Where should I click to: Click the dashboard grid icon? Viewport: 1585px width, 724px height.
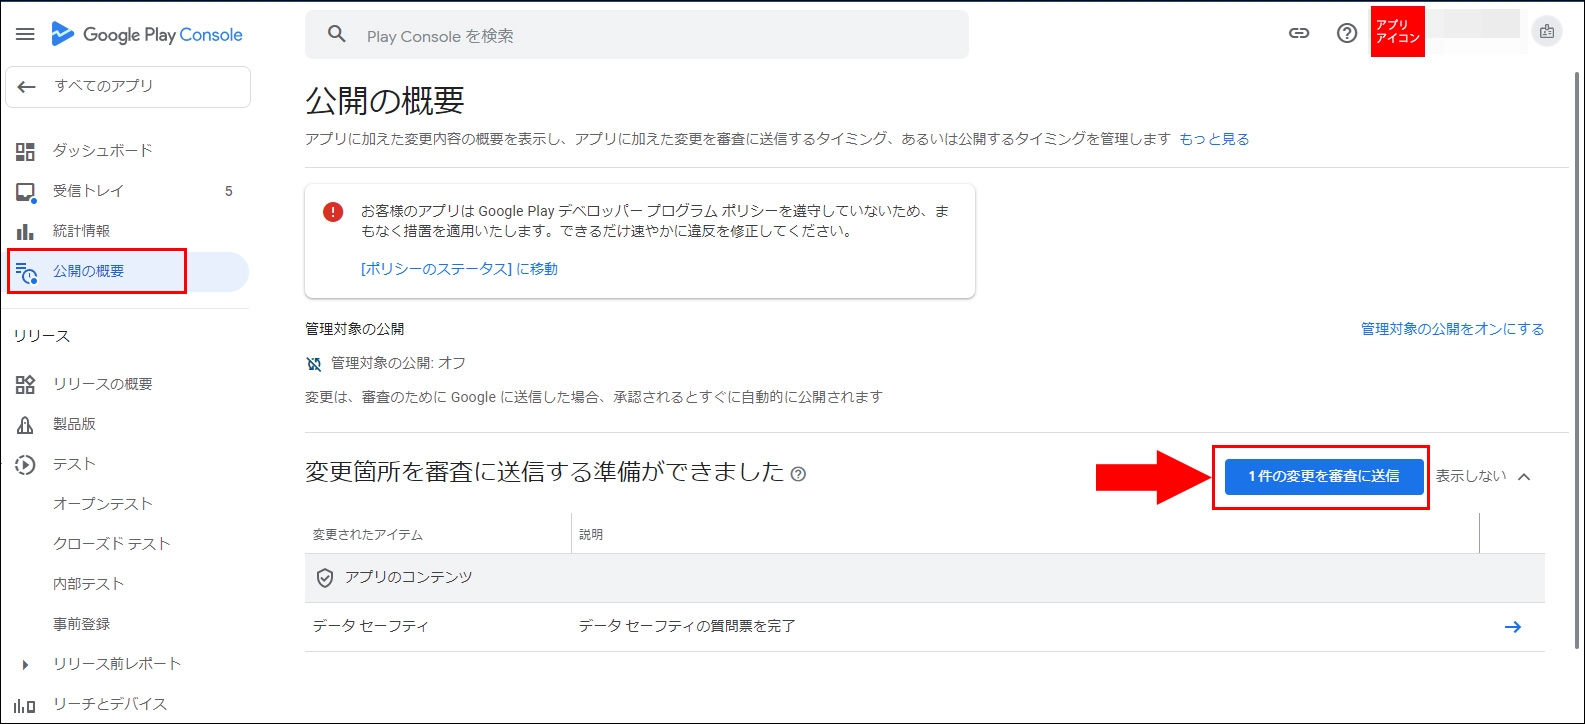pyautogui.click(x=25, y=151)
